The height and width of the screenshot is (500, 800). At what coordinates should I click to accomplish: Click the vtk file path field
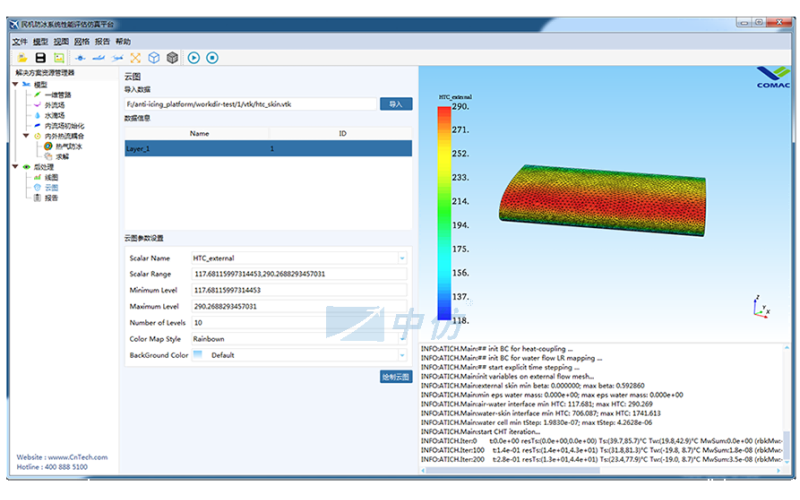251,104
